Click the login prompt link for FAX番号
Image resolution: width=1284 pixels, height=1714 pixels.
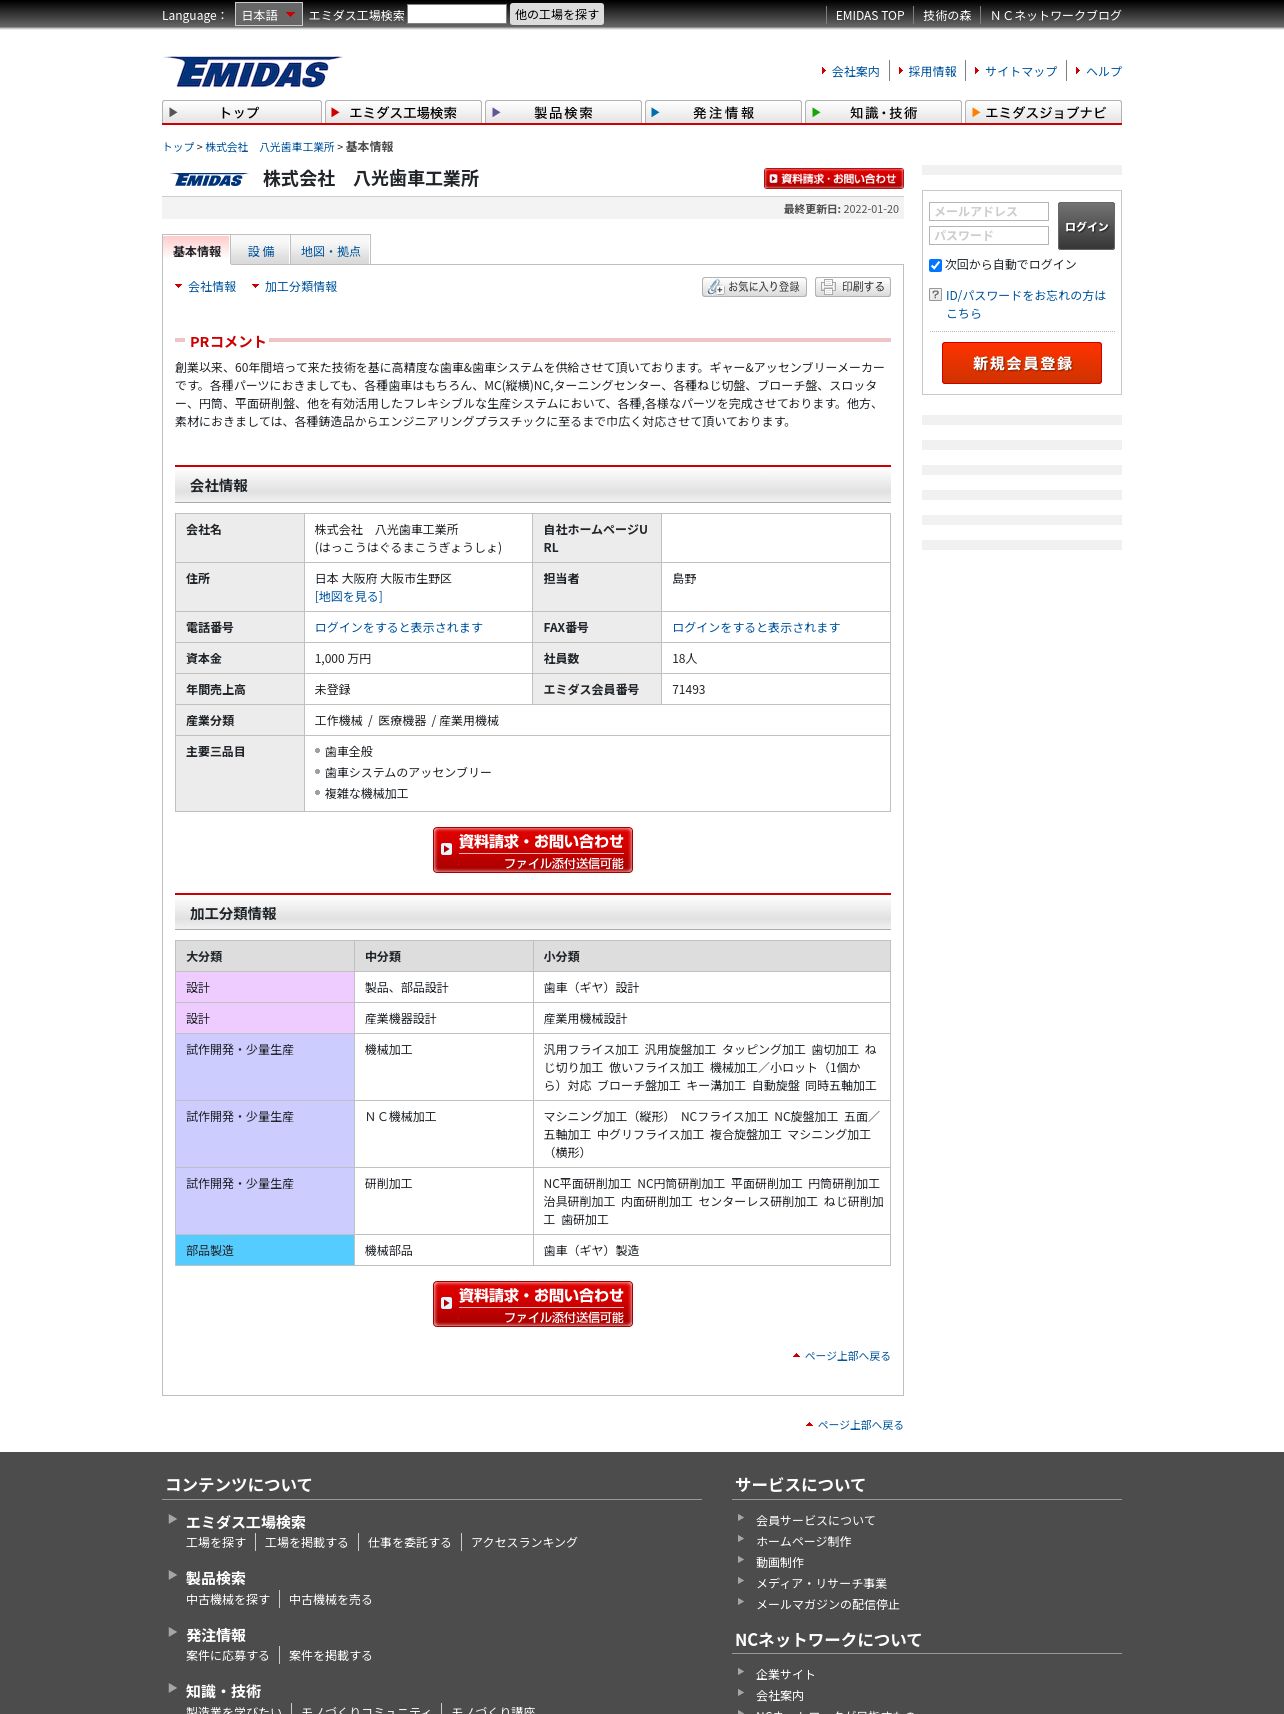click(756, 627)
